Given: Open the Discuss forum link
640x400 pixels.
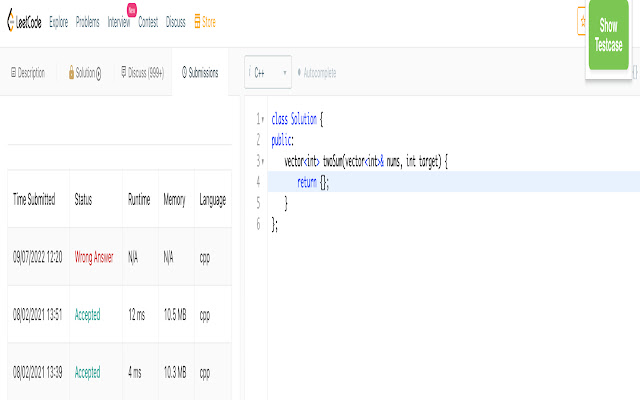Looking at the screenshot, I should tap(176, 22).
